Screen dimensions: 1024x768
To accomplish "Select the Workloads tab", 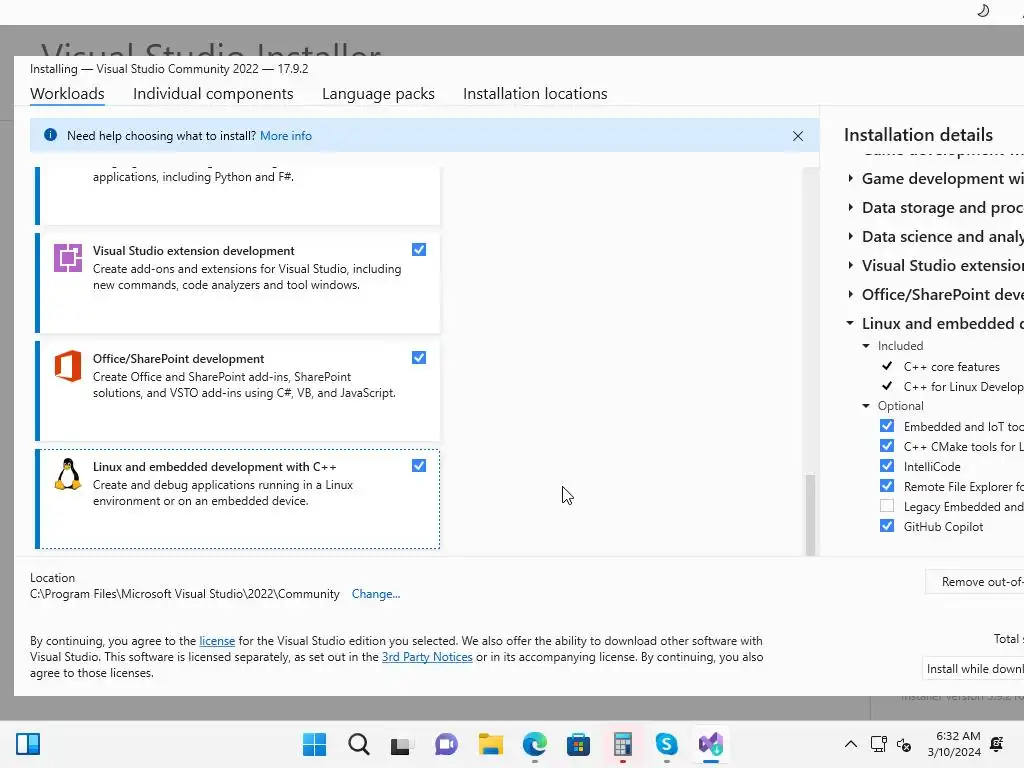I will pyautogui.click(x=67, y=93).
